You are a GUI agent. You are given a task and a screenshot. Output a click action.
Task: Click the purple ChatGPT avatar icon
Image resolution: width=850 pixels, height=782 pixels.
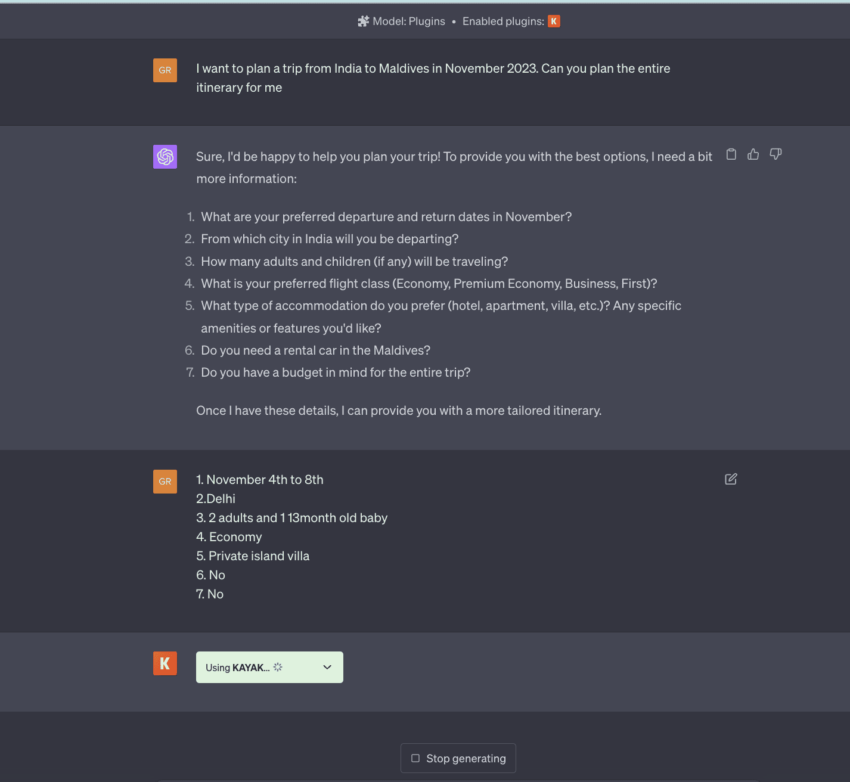pyautogui.click(x=165, y=157)
